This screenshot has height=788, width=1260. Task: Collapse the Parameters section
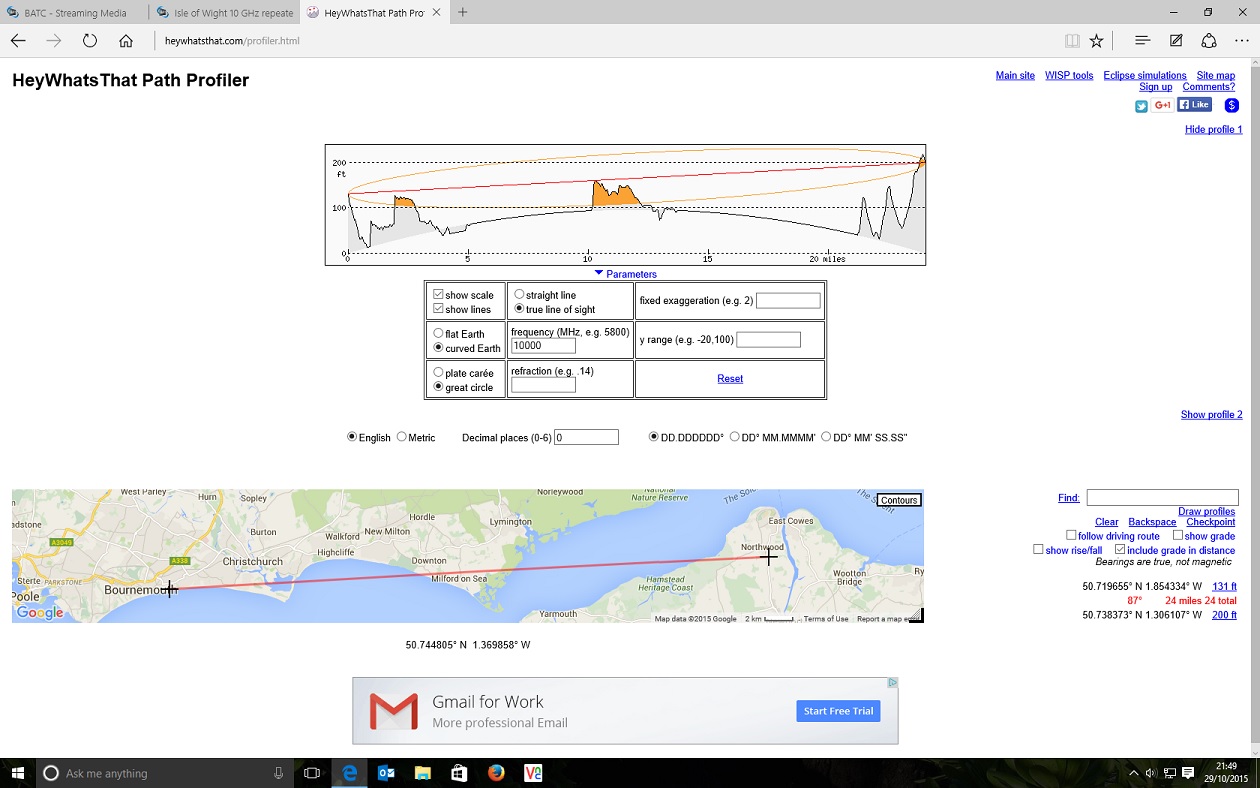[x=625, y=274]
